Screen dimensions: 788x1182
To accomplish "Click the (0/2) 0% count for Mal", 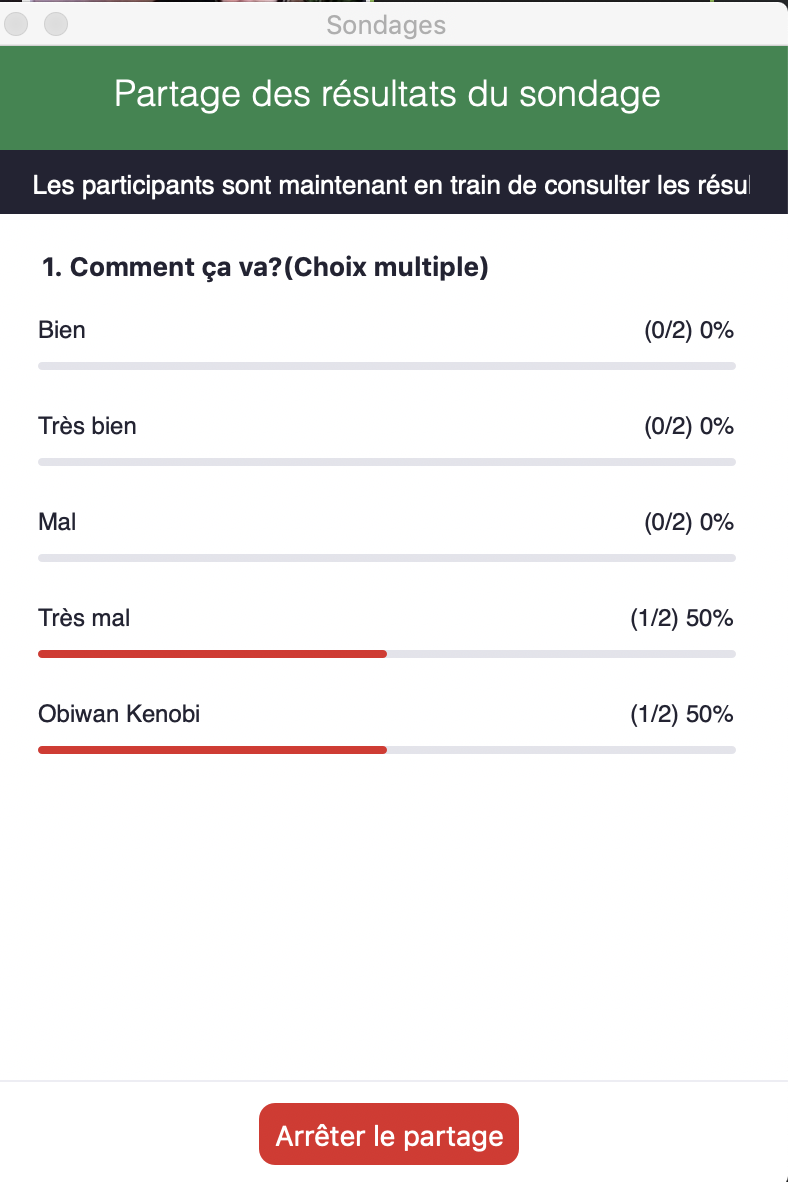I will click(x=689, y=522).
